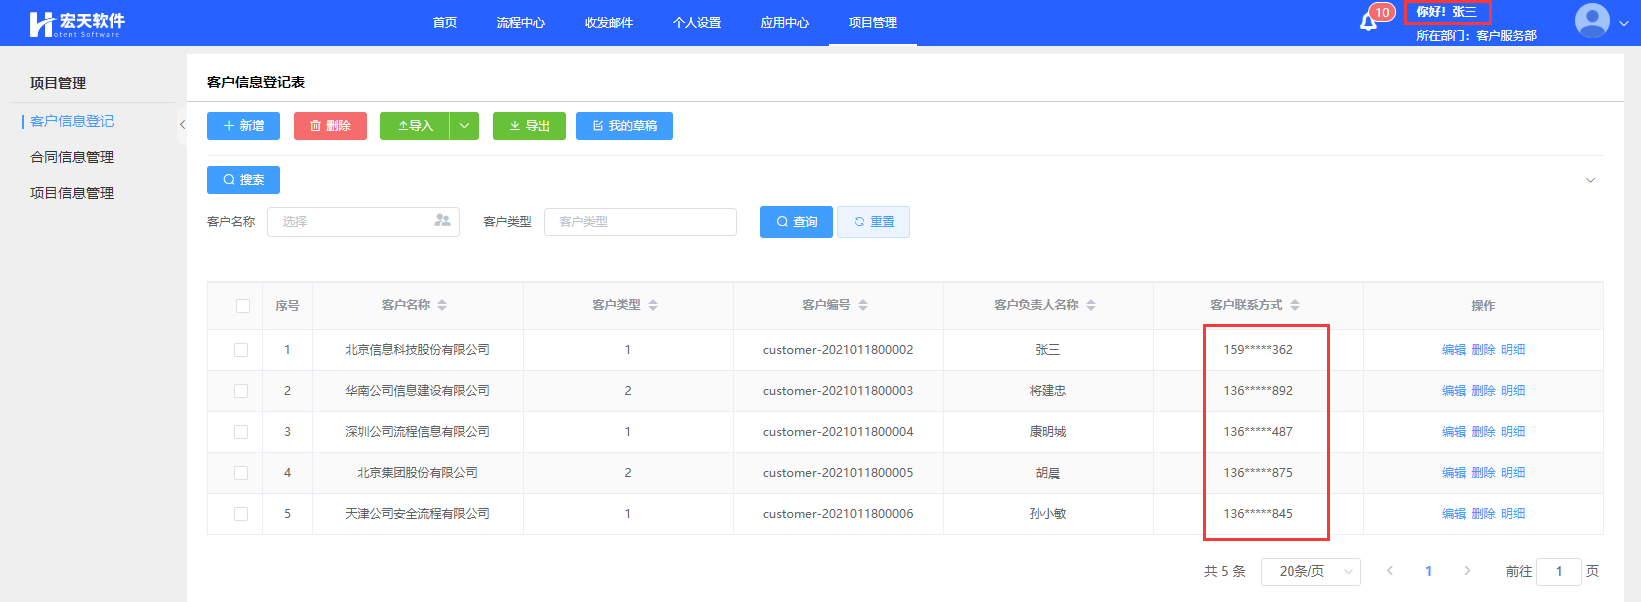This screenshot has height=602, width=1641.
Task: Sort by 客户联系方式 column arrows
Action: coord(1295,305)
